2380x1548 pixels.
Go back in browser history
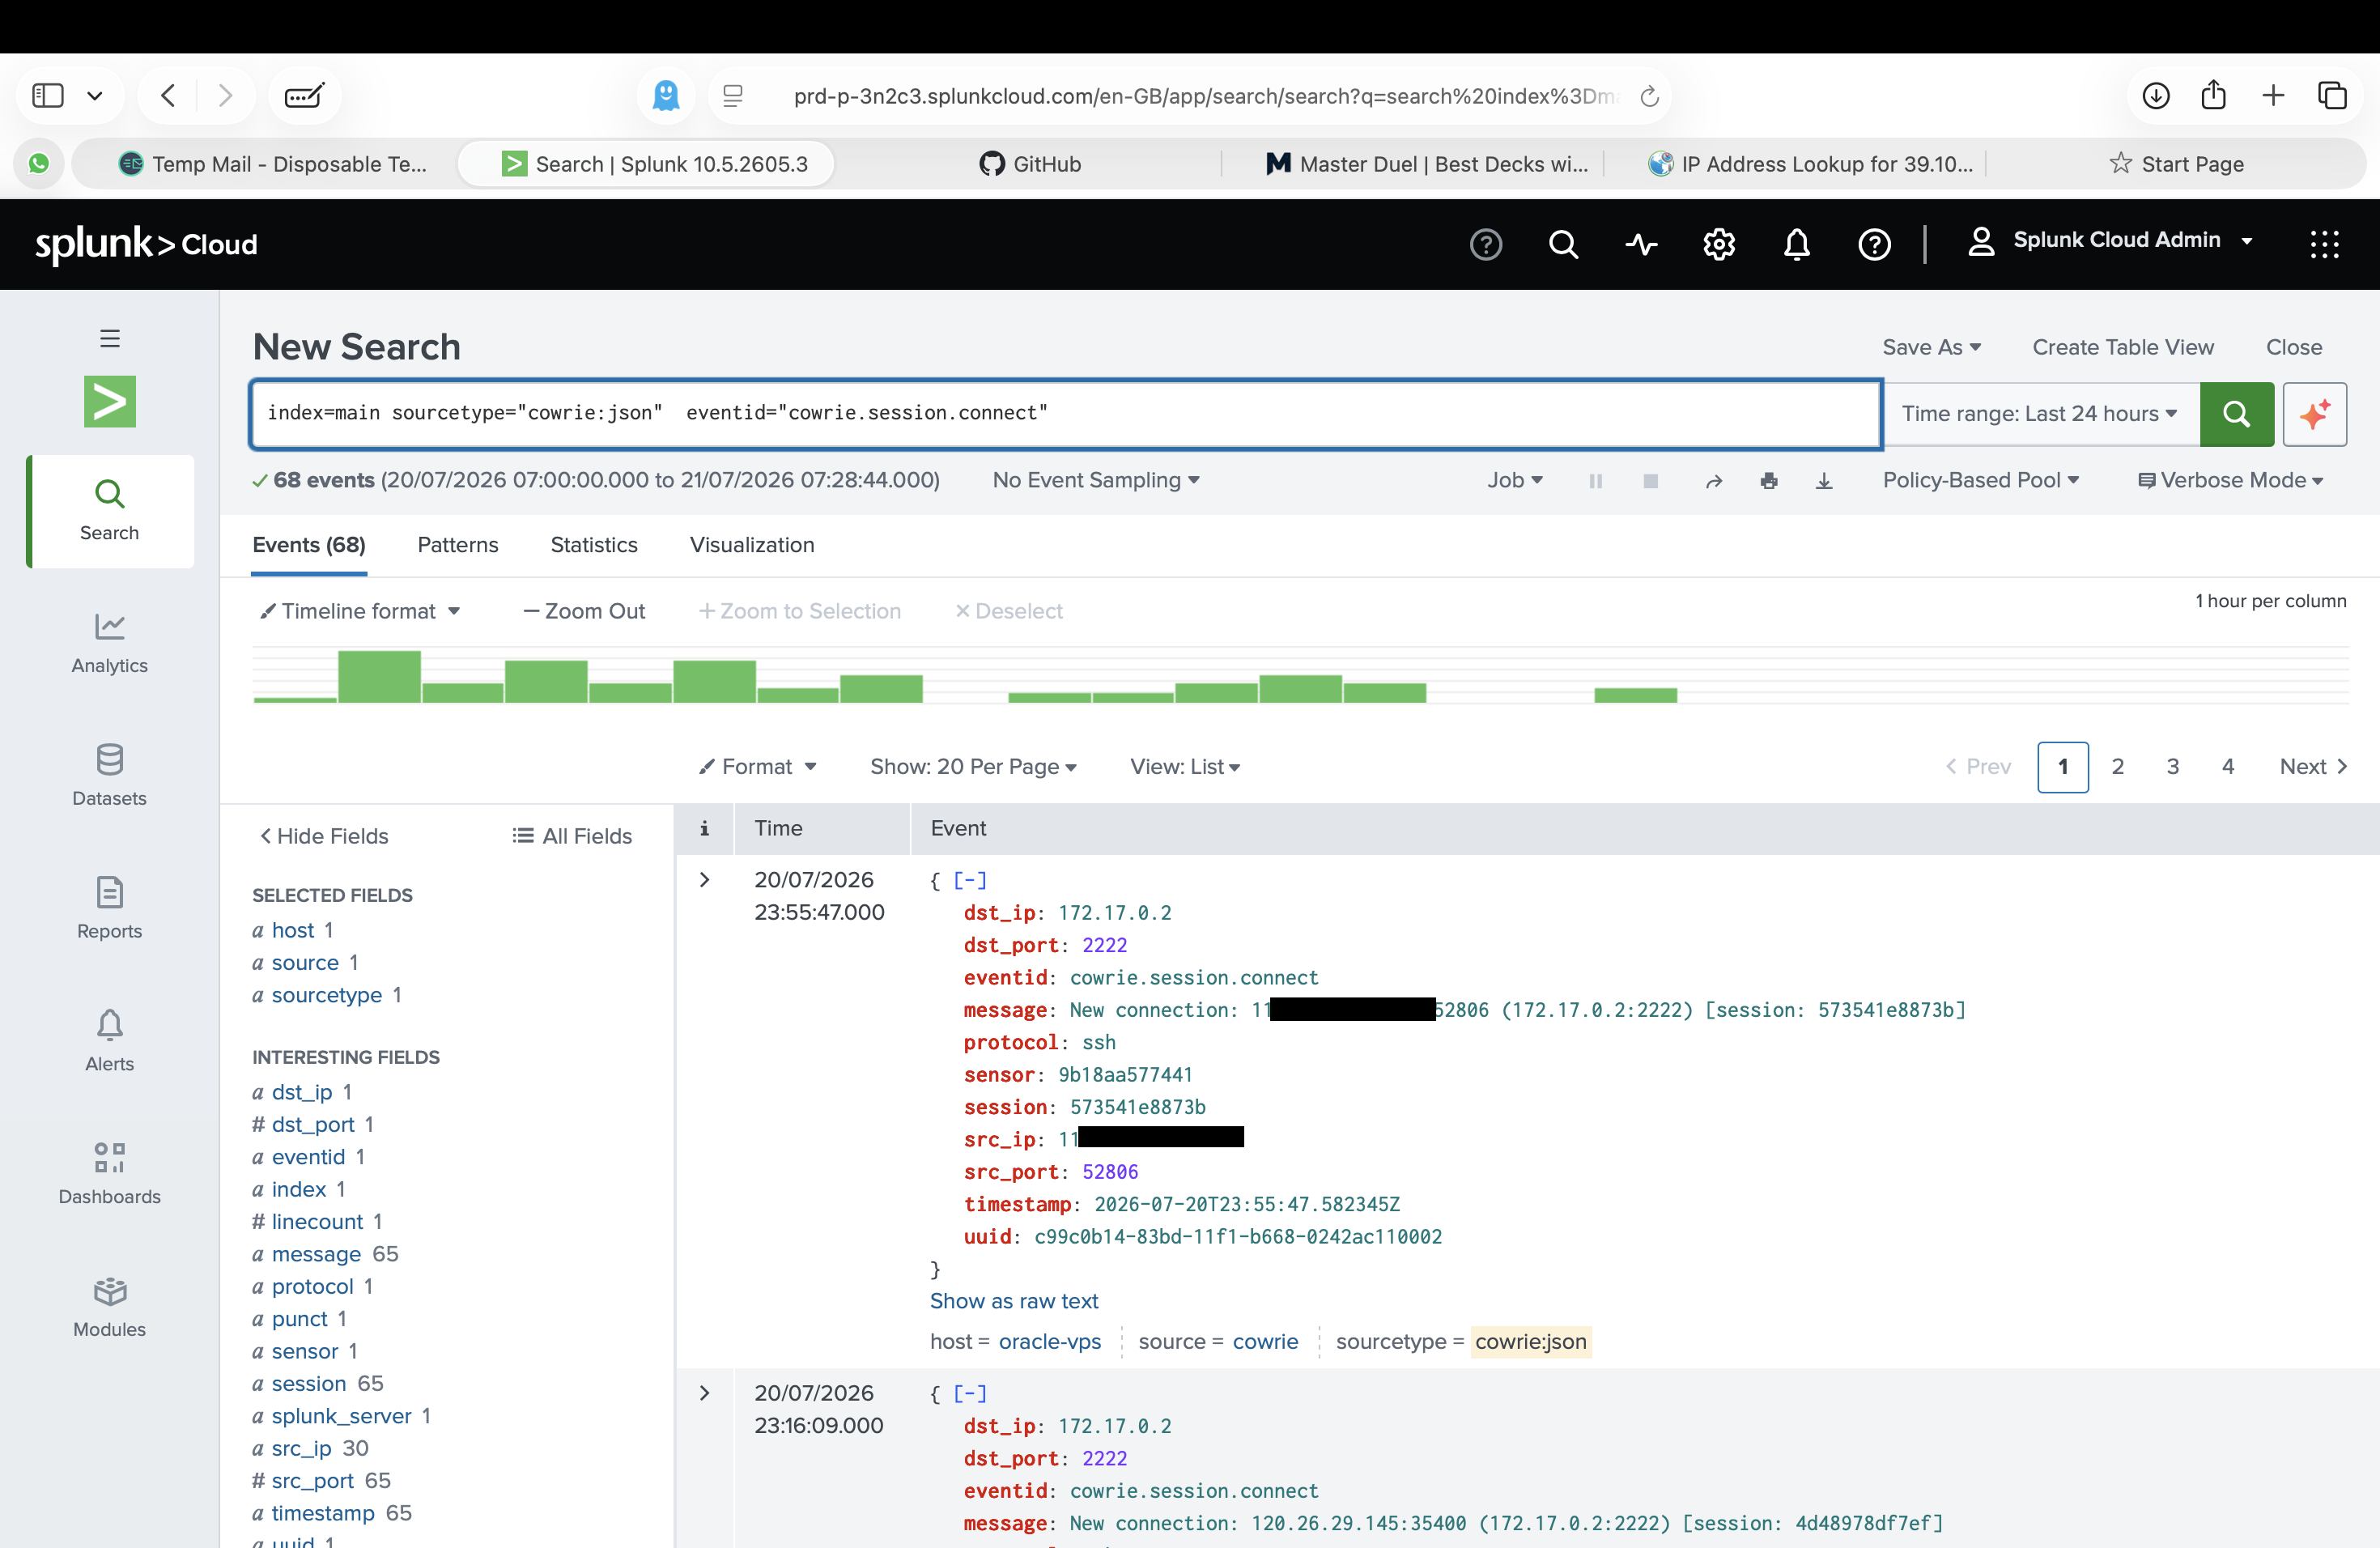point(168,96)
